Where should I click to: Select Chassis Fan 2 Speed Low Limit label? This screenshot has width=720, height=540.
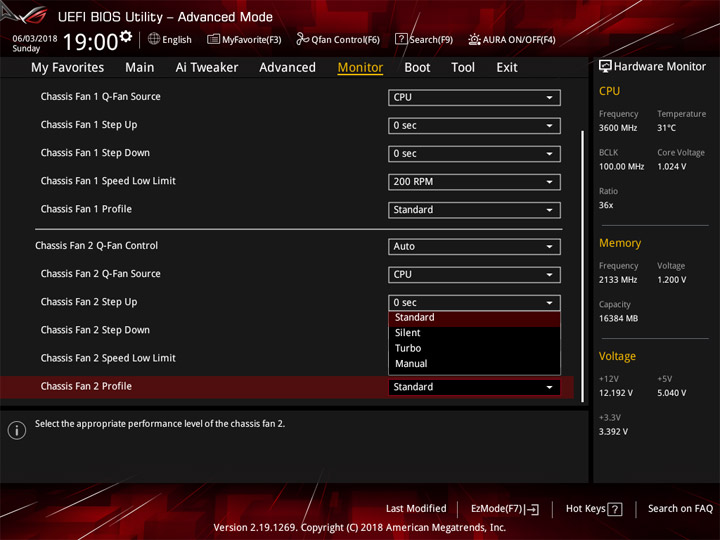click(x=108, y=358)
